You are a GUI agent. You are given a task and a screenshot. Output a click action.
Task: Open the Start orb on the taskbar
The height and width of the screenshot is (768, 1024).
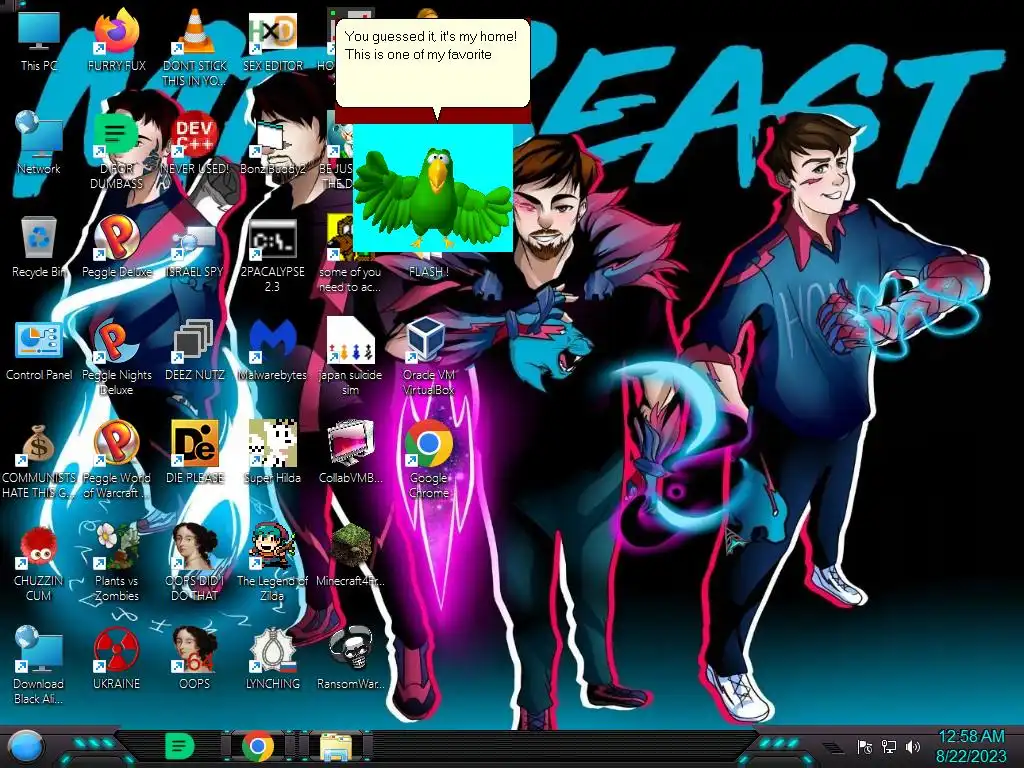[26, 746]
